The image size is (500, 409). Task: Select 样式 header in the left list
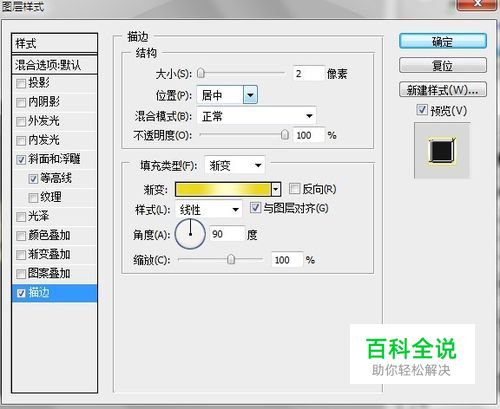click(54, 43)
